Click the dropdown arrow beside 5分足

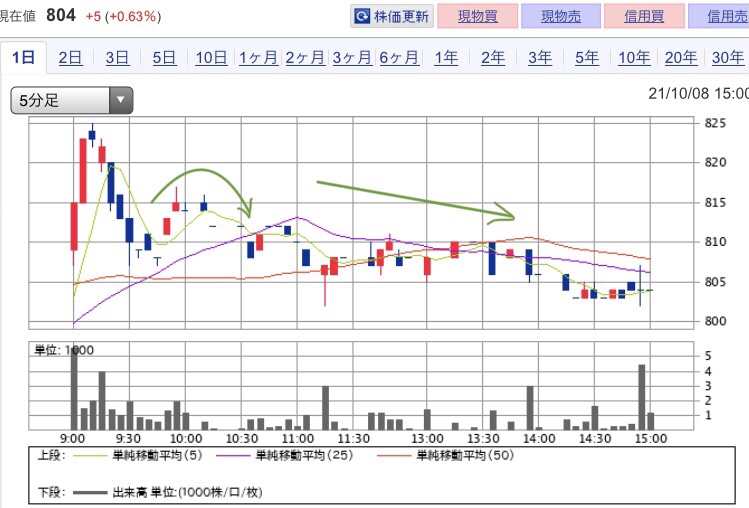[121, 100]
